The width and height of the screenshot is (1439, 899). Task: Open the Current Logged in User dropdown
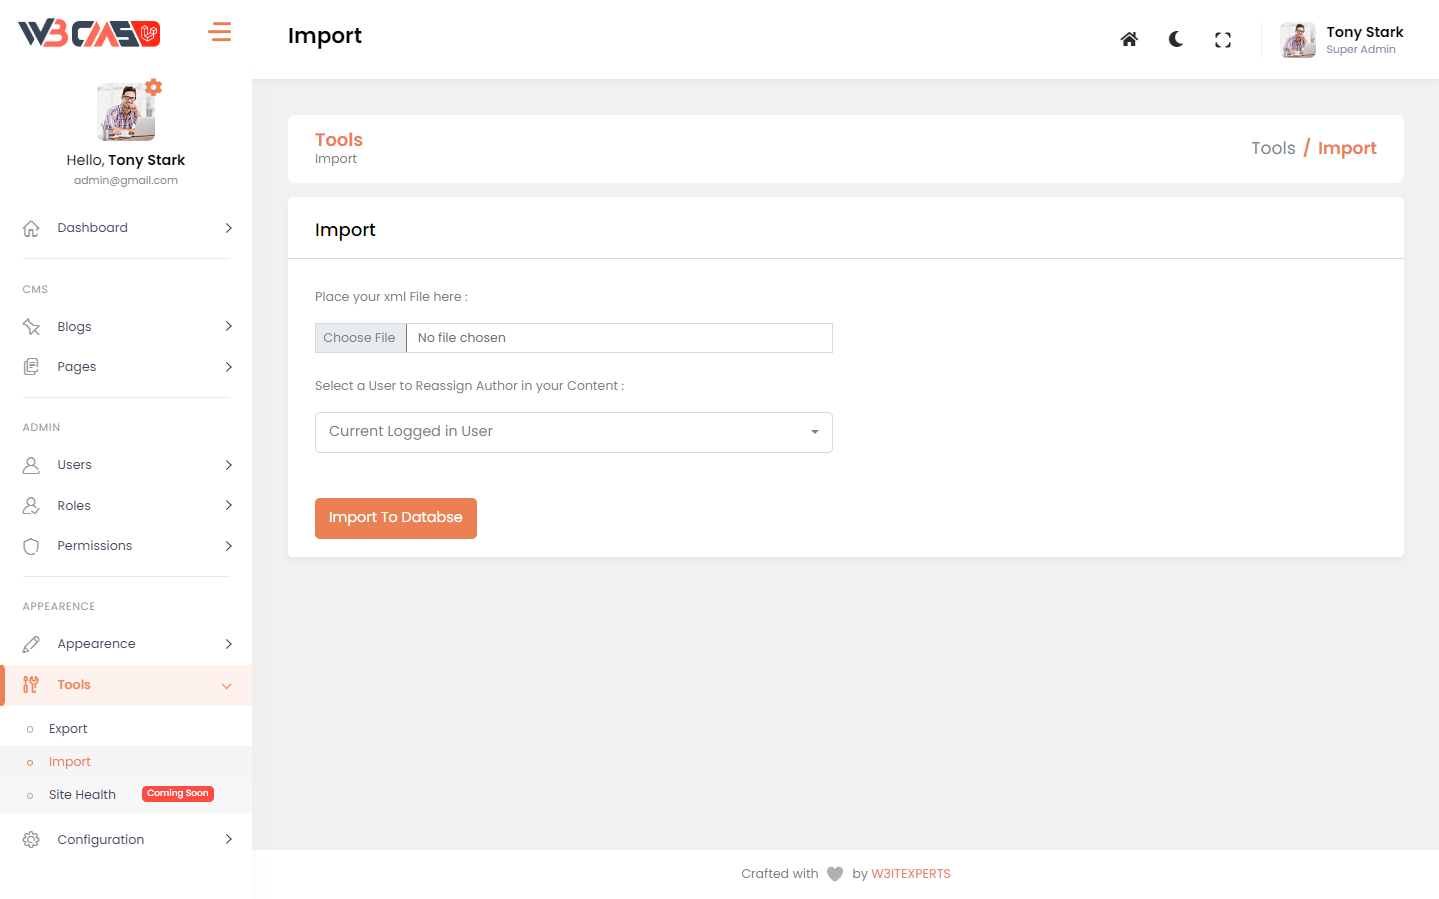point(573,432)
